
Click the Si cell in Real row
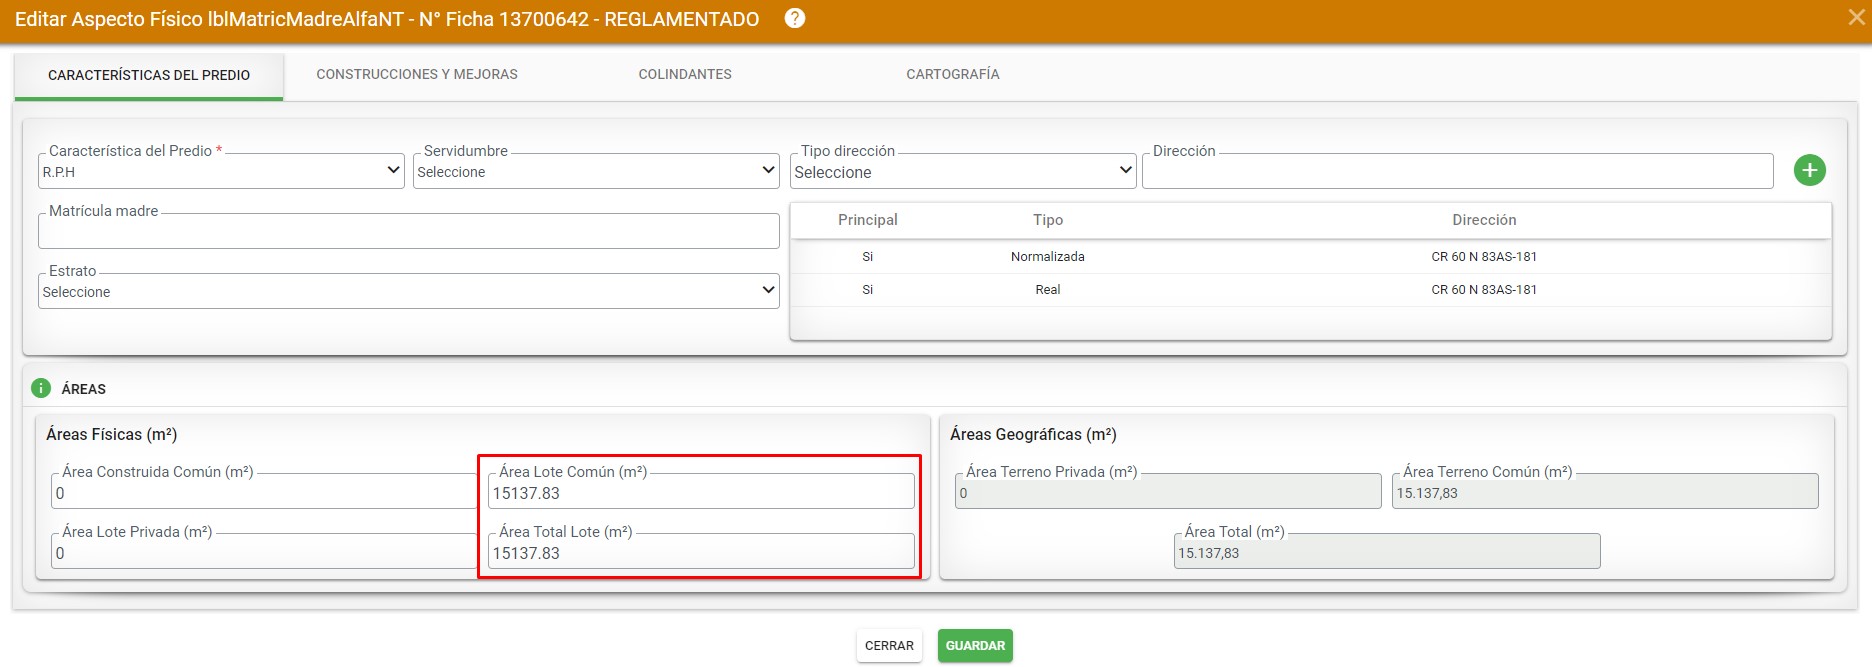click(868, 290)
